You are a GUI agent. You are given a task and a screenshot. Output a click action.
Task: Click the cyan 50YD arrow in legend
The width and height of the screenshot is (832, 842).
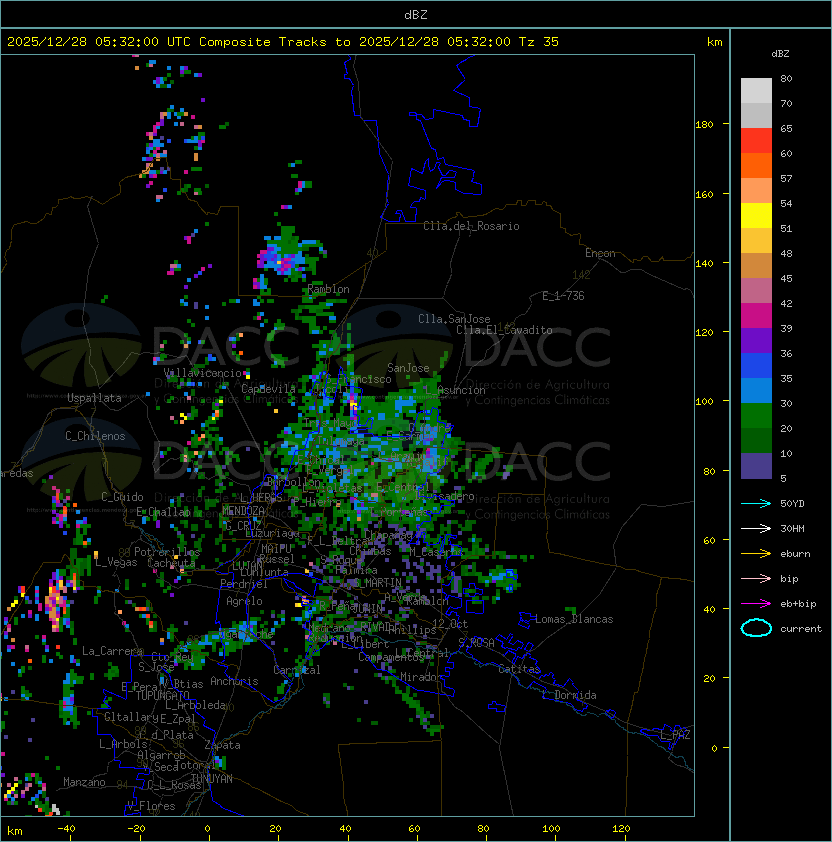[756, 503]
